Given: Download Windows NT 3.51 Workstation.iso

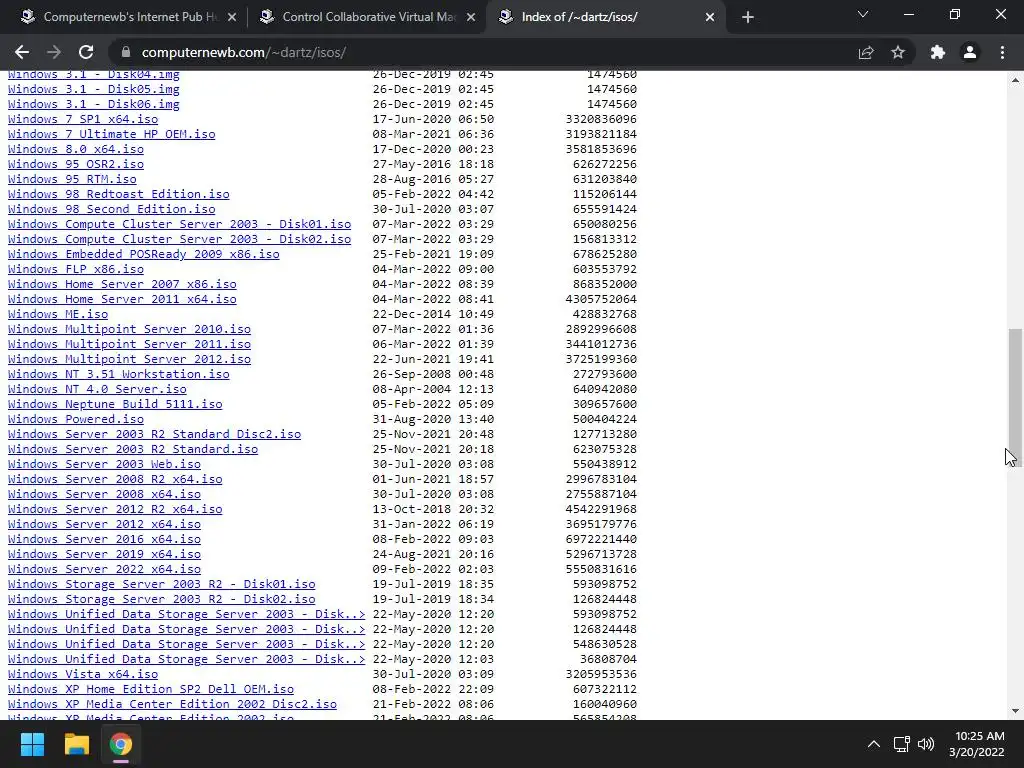Looking at the screenshot, I should (x=119, y=374).
